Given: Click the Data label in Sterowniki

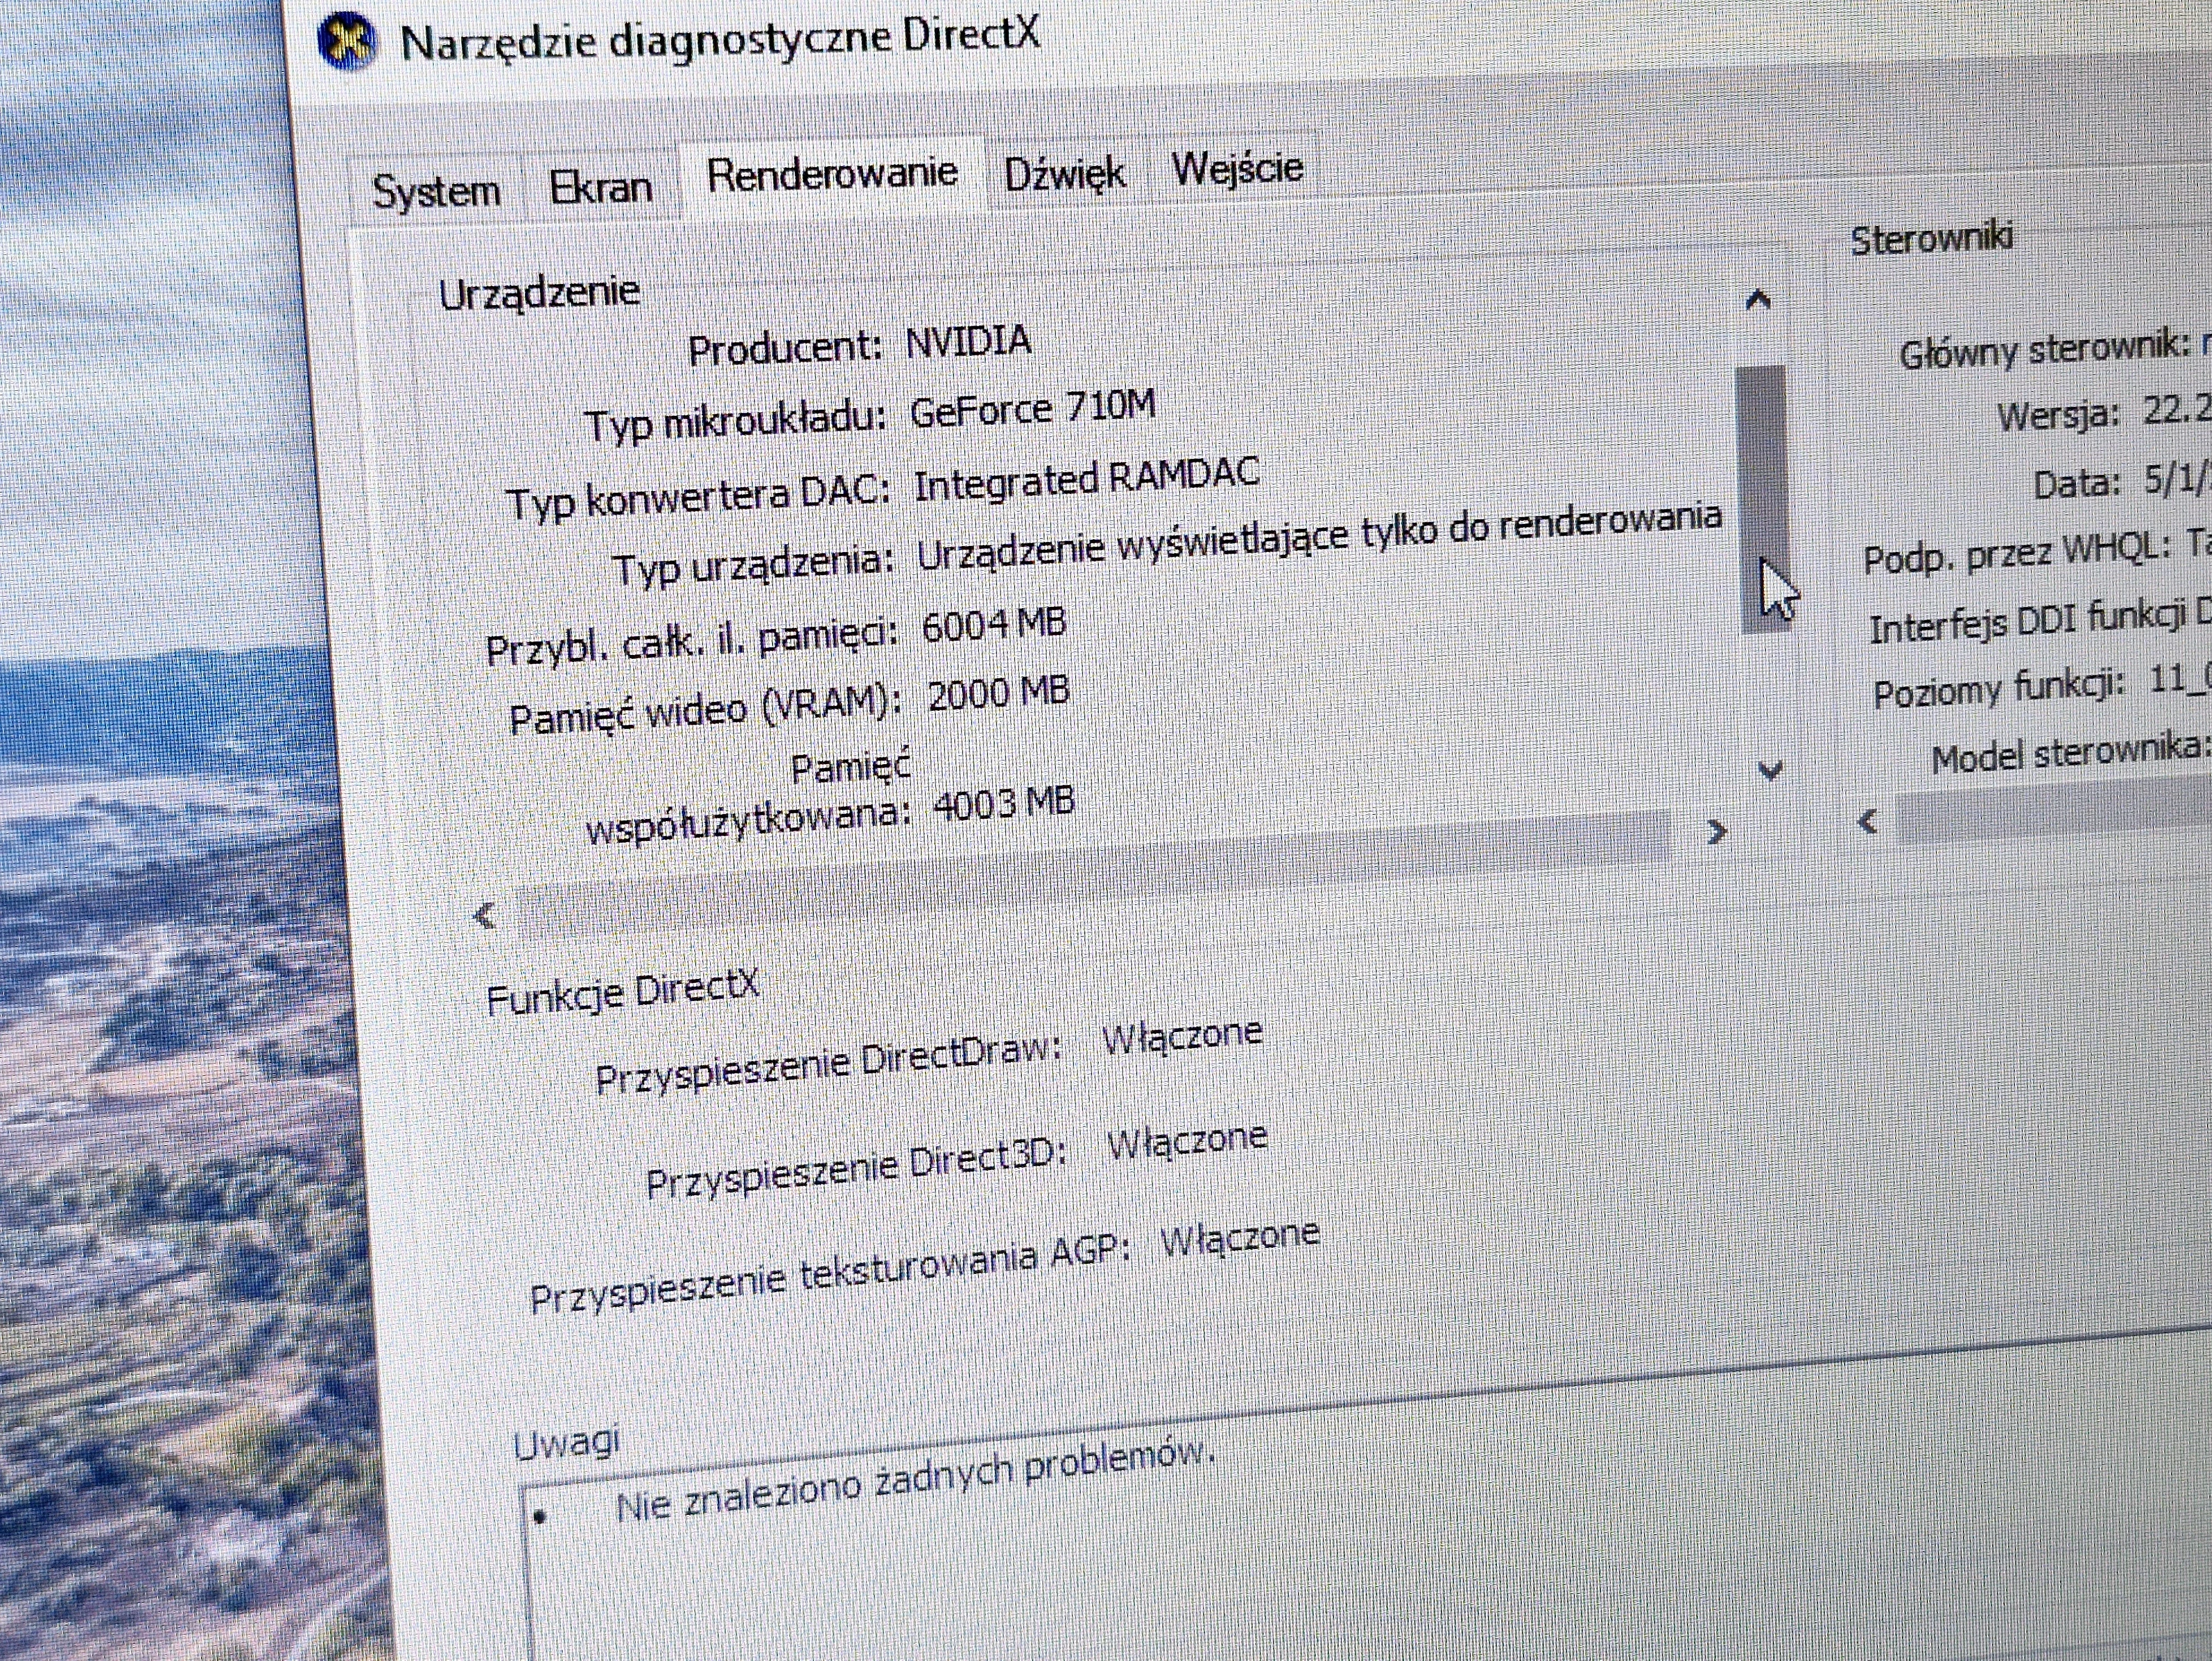Looking at the screenshot, I should (2076, 484).
